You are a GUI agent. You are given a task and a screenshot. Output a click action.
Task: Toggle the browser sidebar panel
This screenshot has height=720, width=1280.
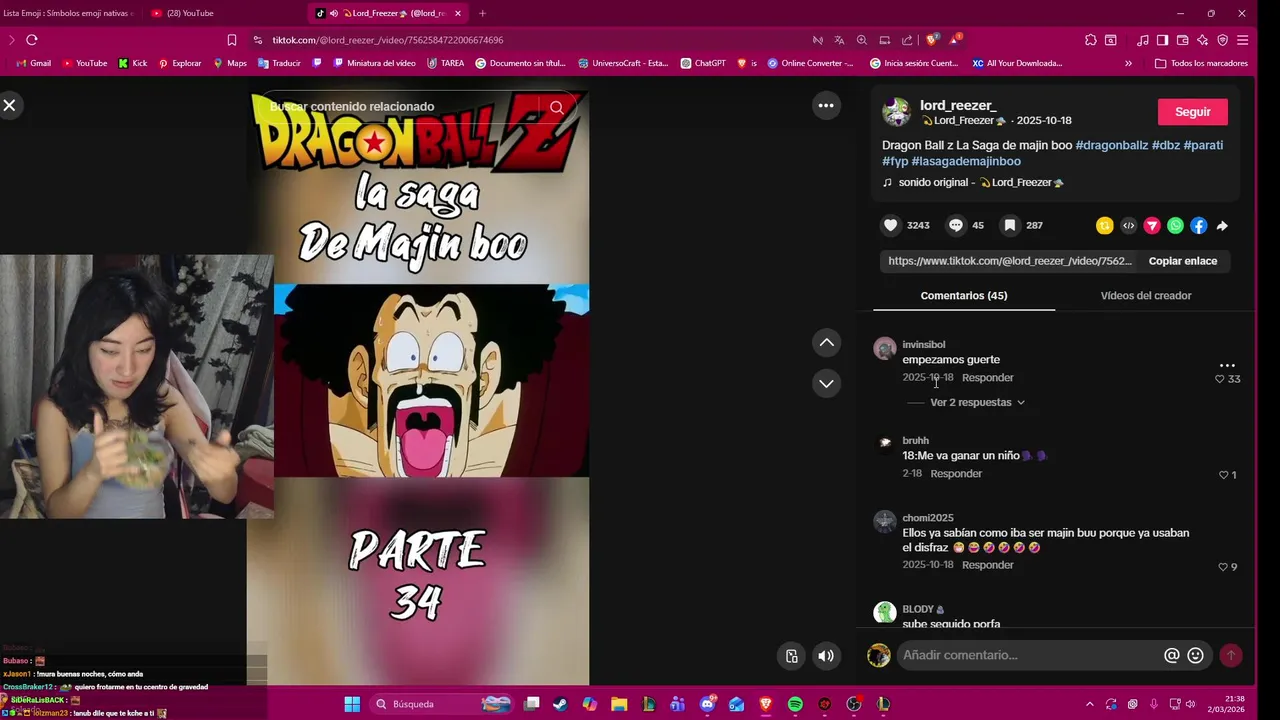click(x=1162, y=40)
